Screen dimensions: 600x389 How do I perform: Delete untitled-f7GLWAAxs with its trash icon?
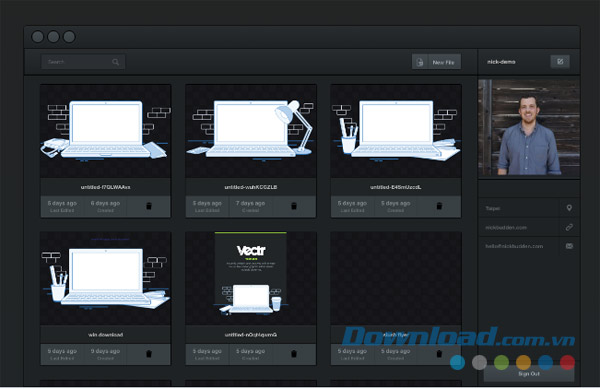point(149,206)
